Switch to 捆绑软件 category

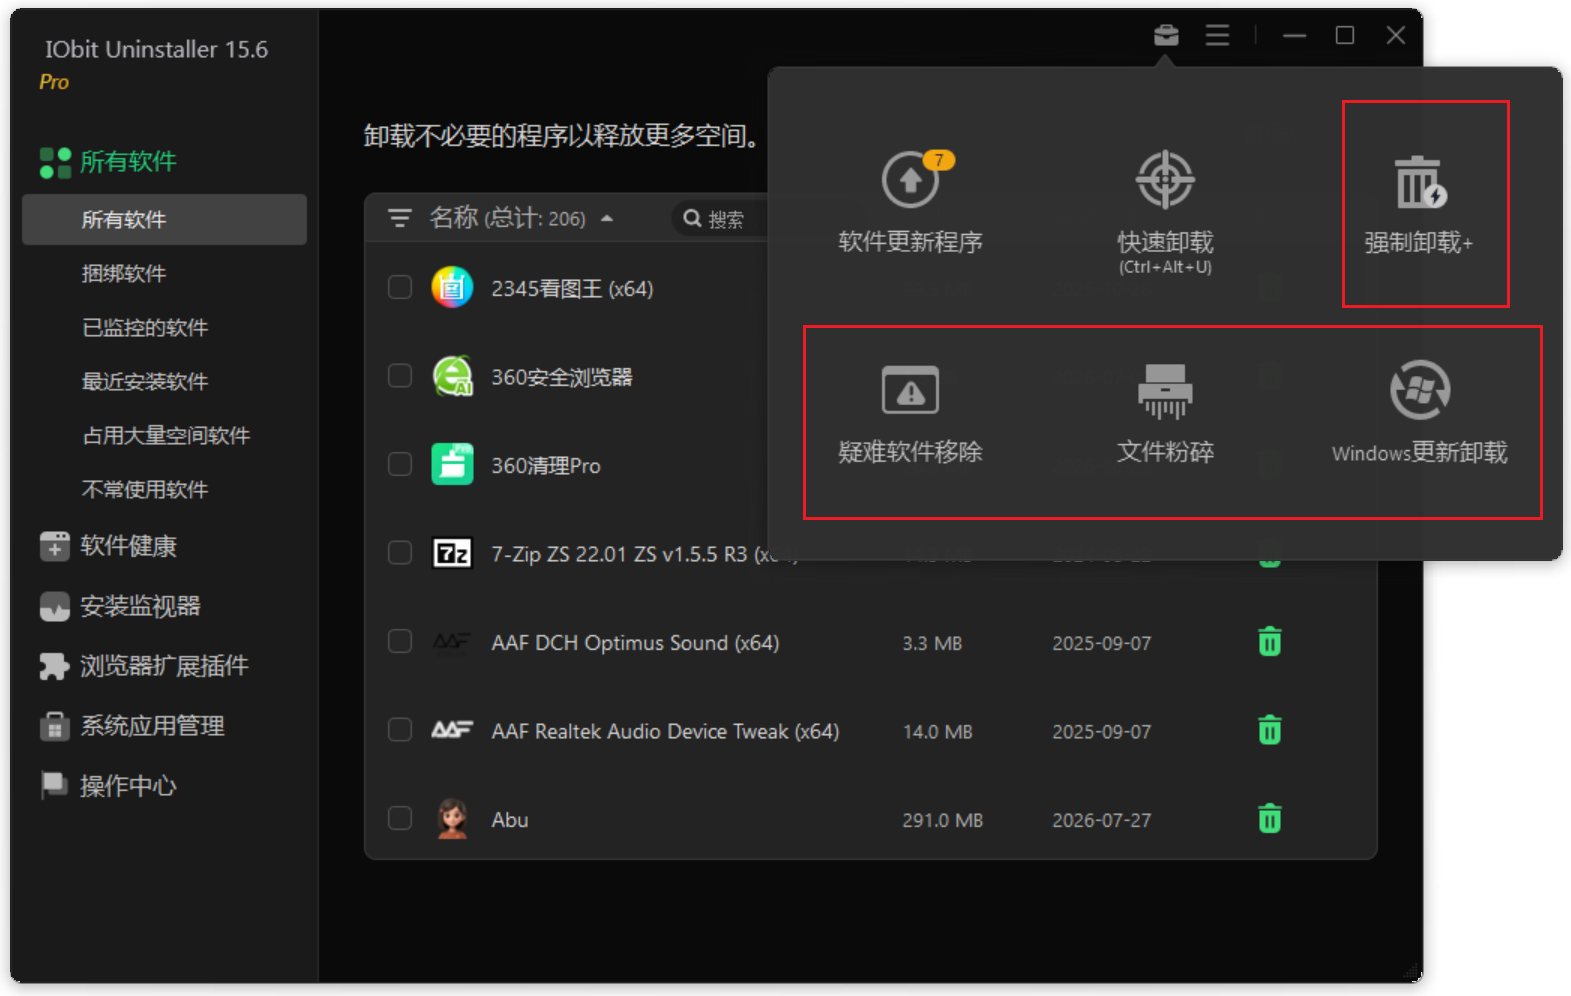[124, 273]
